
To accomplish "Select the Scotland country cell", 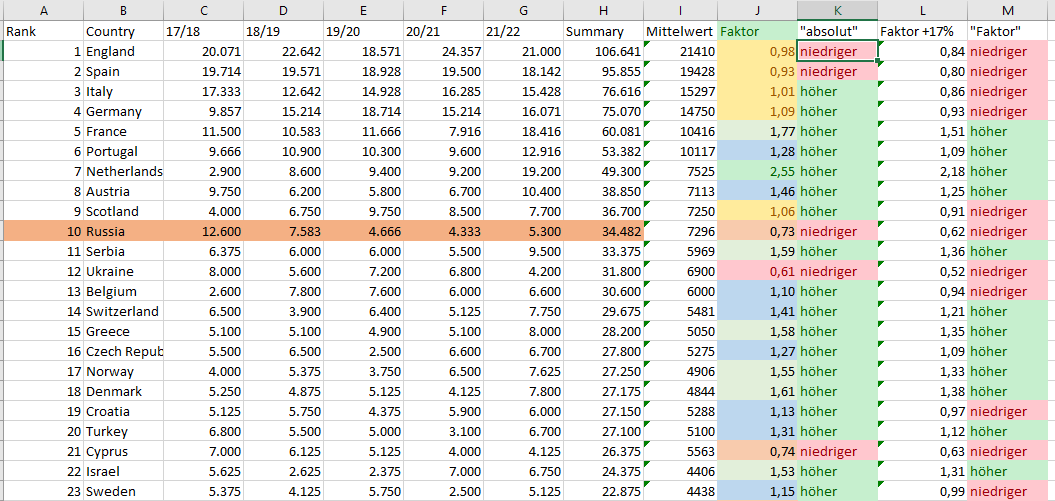I will point(124,211).
